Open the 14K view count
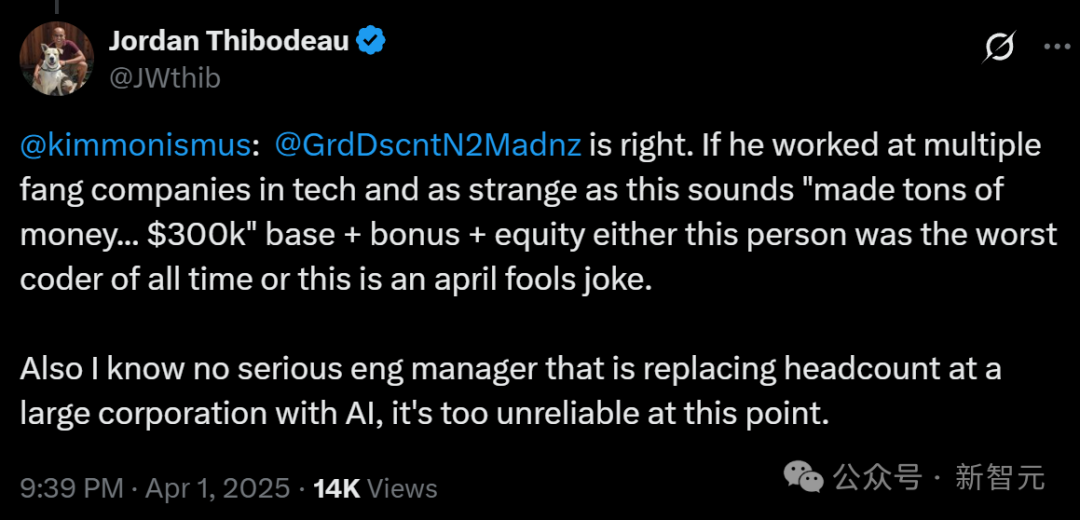The width and height of the screenshot is (1080, 520). [337, 488]
